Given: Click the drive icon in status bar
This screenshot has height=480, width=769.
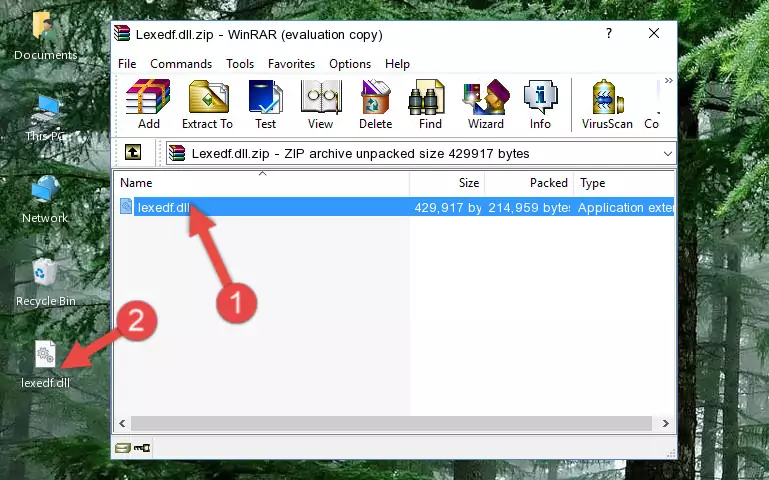Looking at the screenshot, I should click(x=123, y=448).
